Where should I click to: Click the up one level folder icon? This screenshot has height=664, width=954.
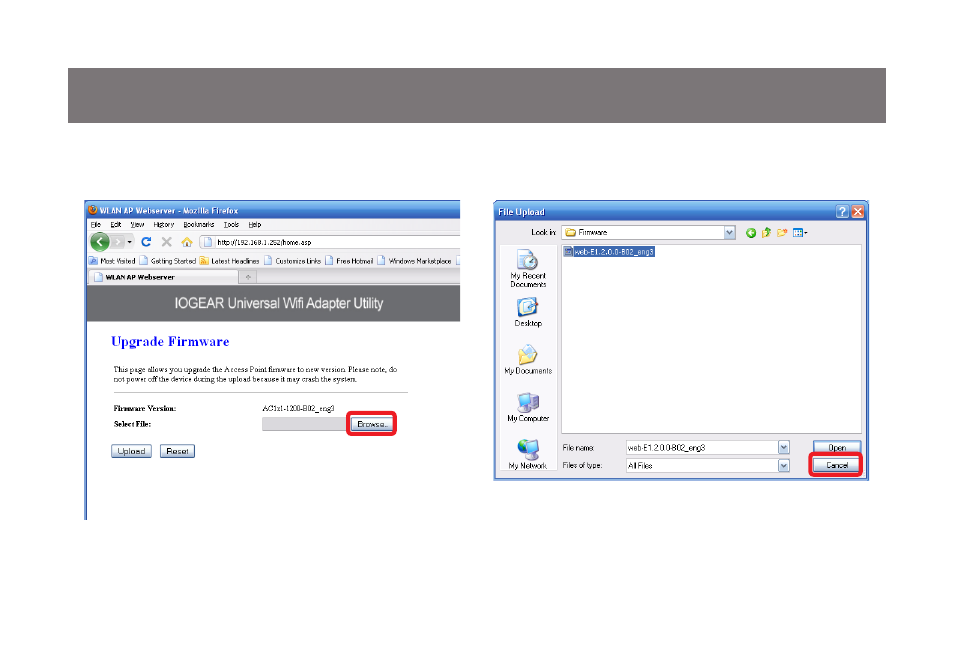pos(767,232)
